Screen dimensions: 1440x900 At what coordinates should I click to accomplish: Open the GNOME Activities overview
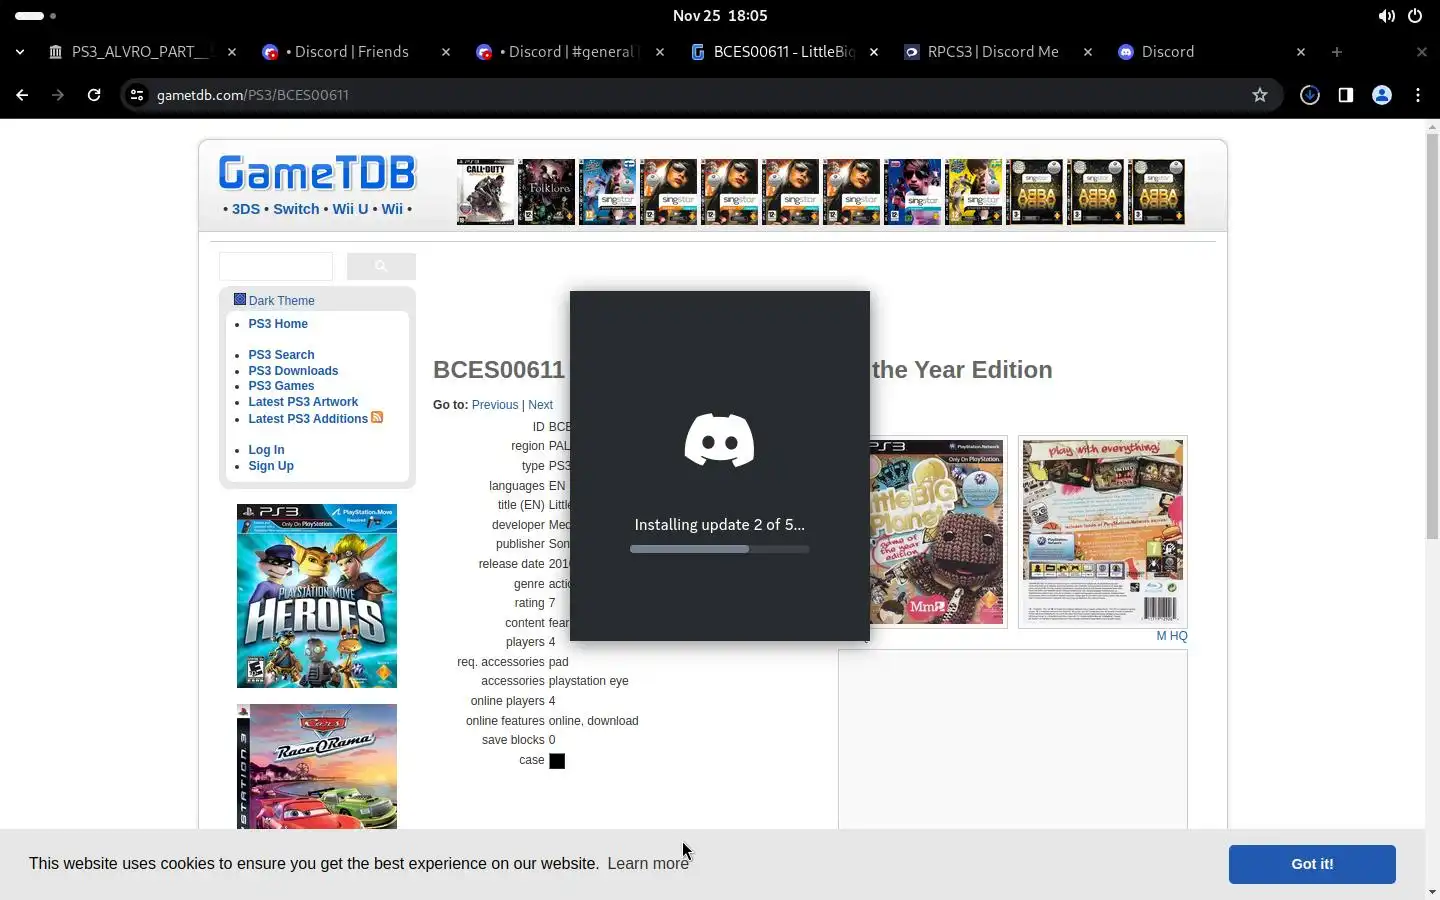coord(36,16)
